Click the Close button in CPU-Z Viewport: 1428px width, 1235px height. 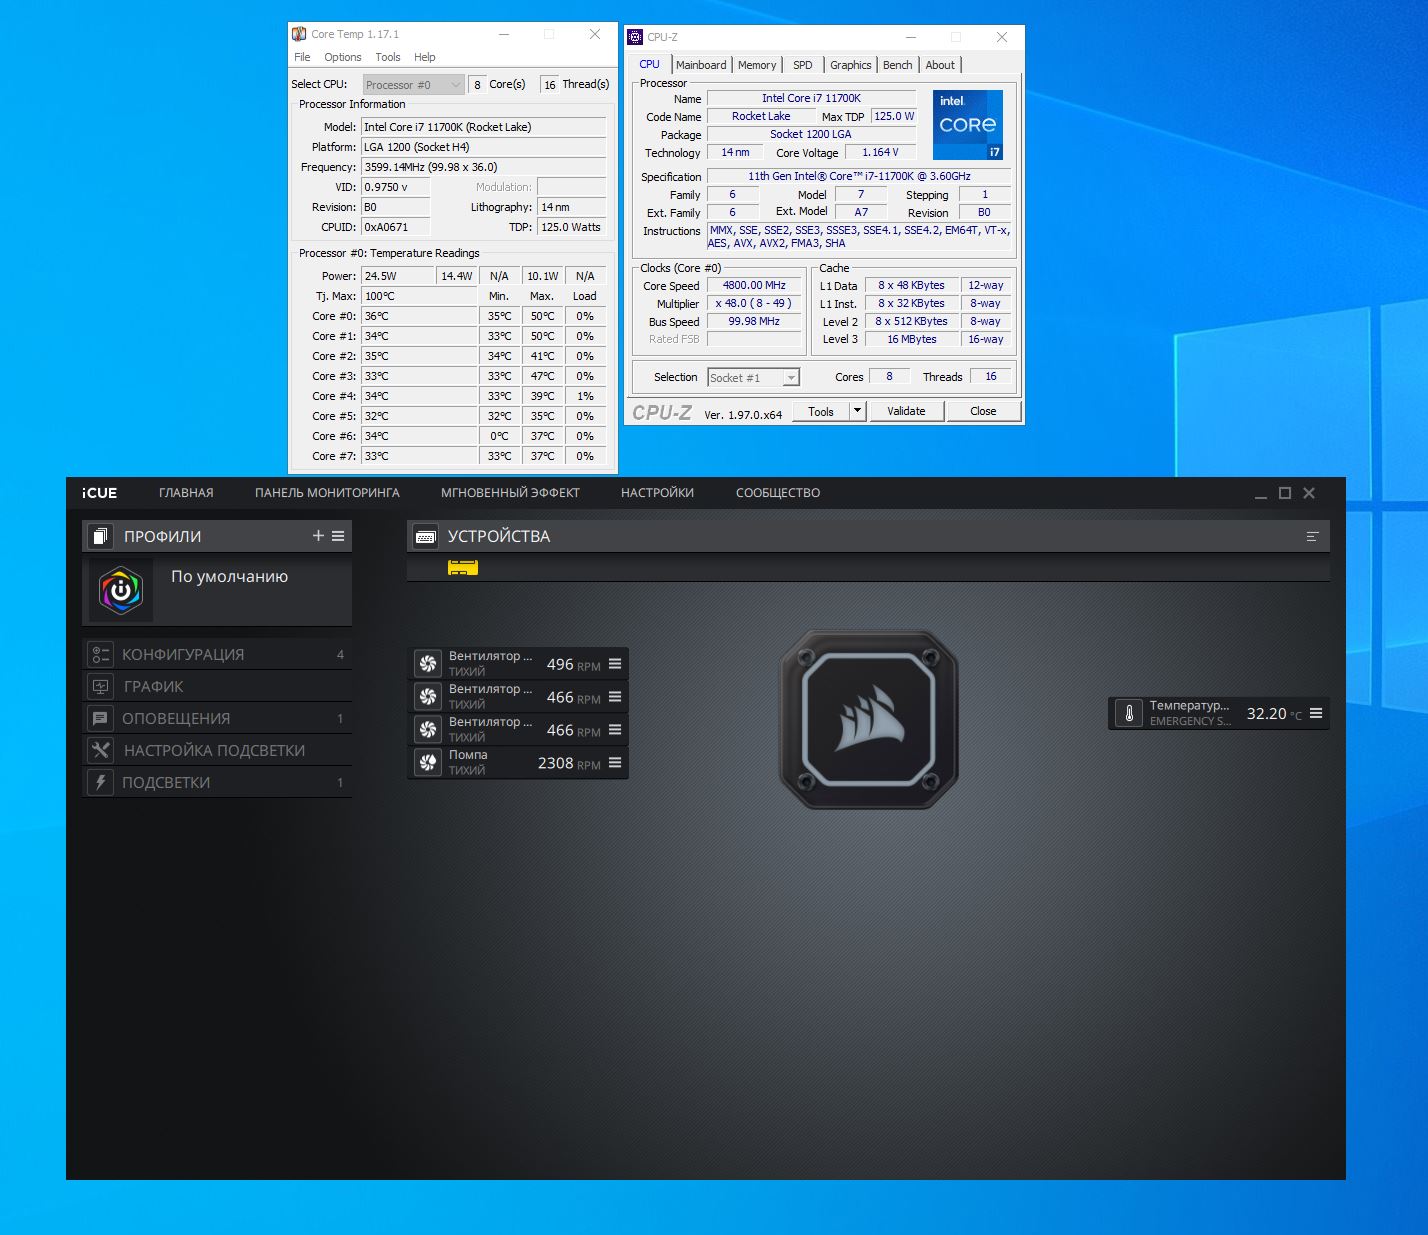point(983,411)
